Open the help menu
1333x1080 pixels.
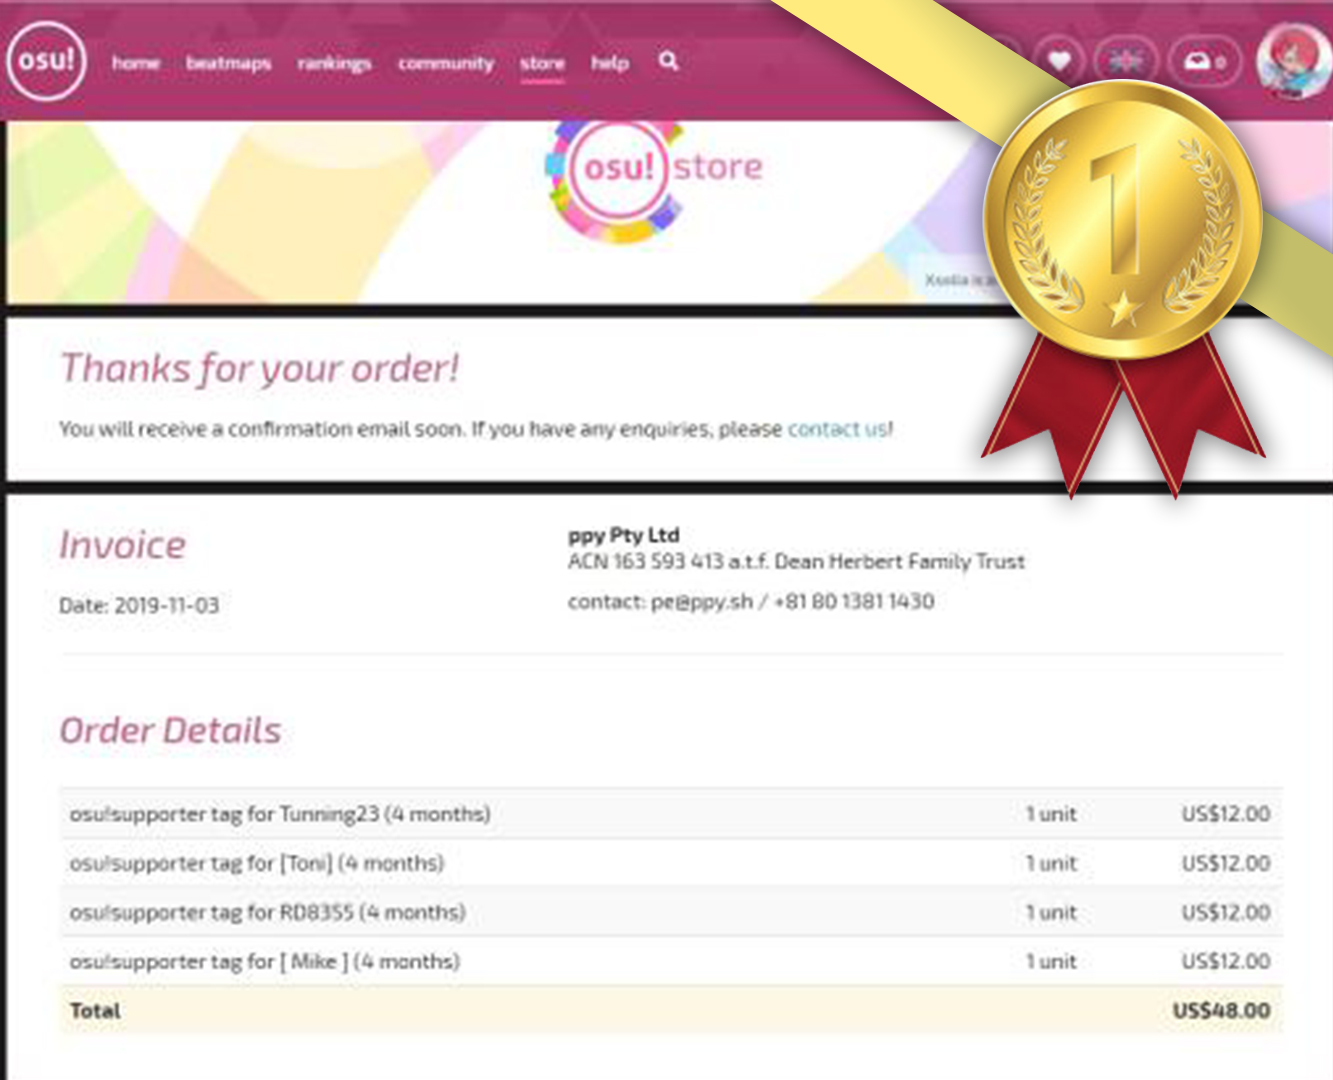(610, 63)
